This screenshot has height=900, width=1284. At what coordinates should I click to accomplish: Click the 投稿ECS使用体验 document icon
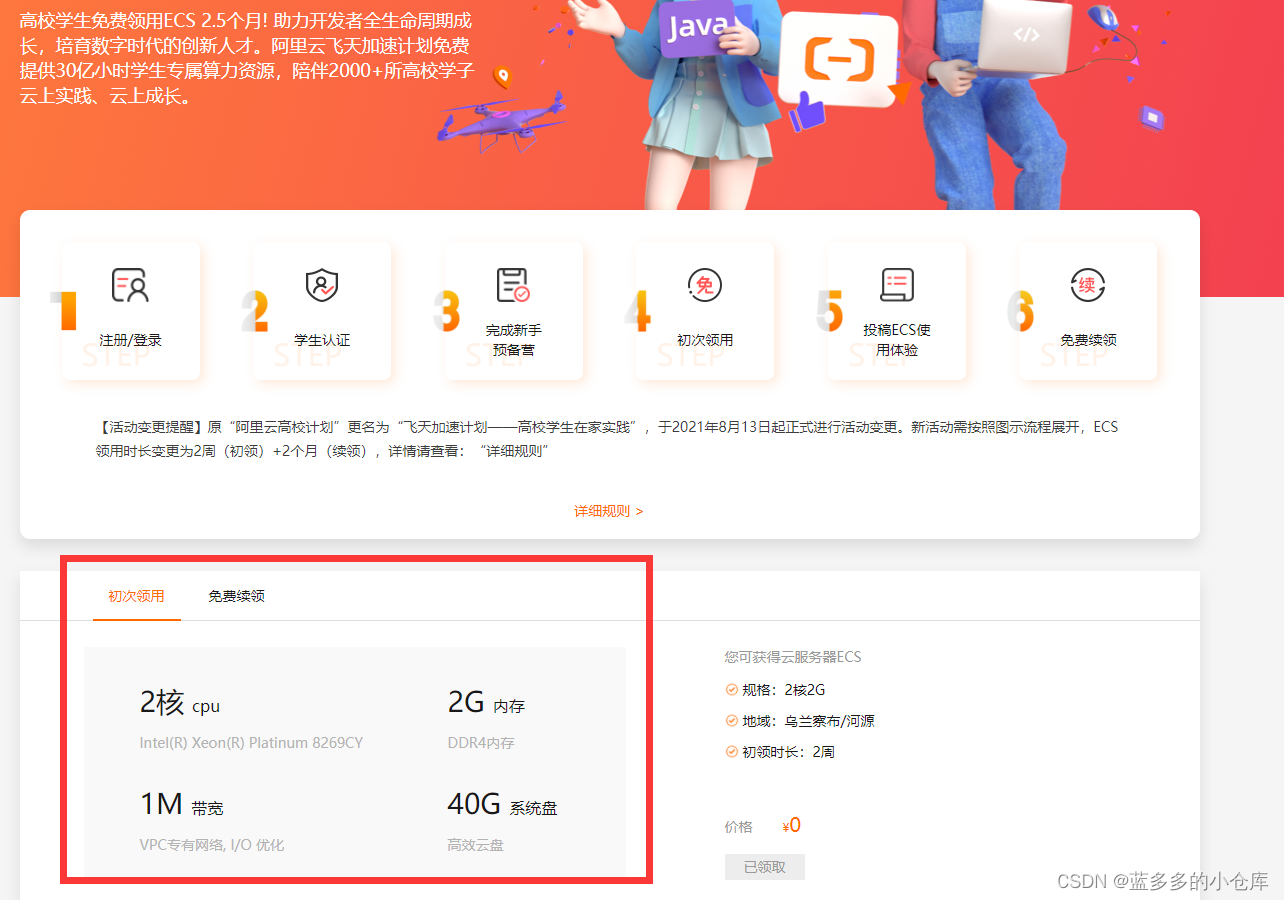[x=896, y=286]
